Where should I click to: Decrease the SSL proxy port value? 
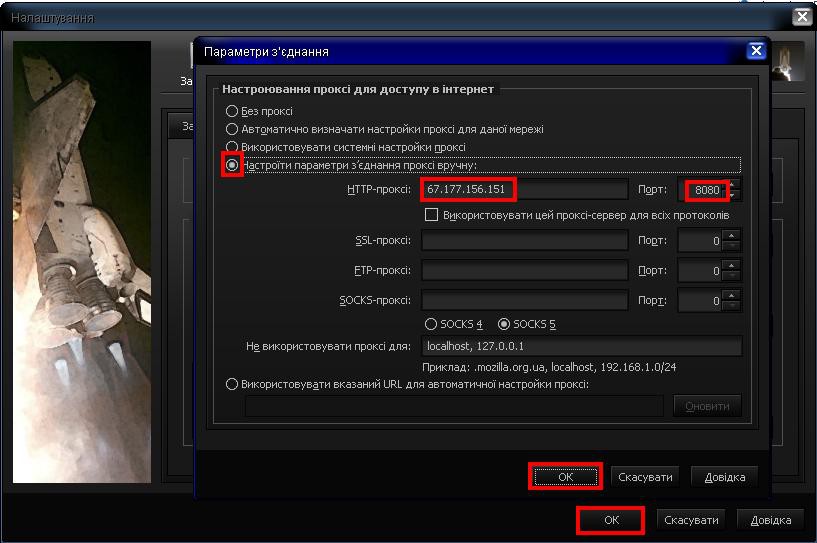(732, 246)
